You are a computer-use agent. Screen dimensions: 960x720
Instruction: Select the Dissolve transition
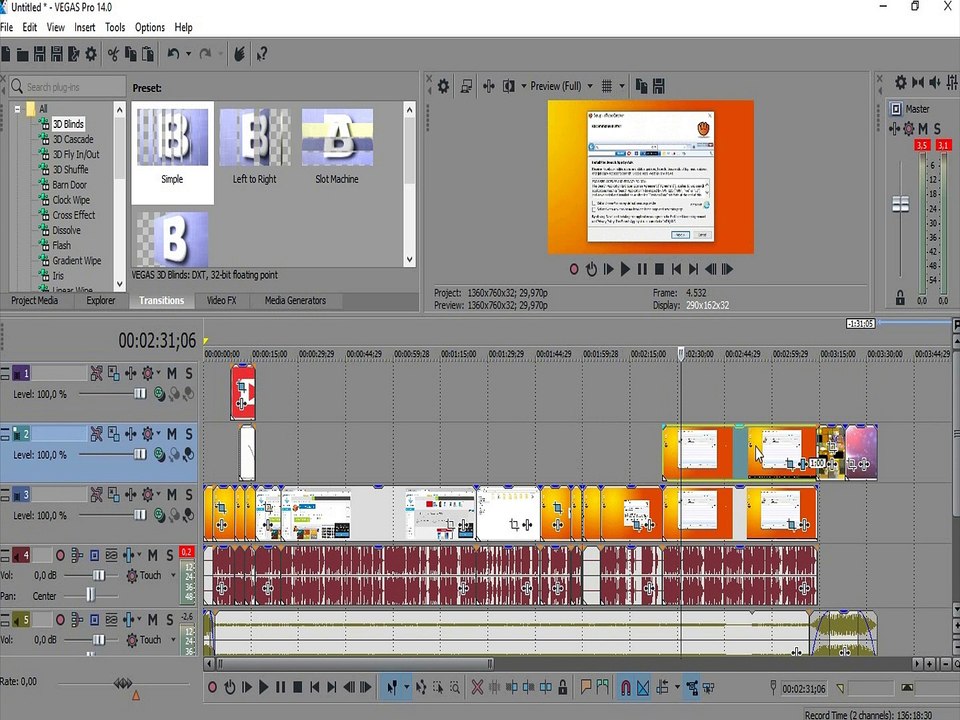pos(66,230)
